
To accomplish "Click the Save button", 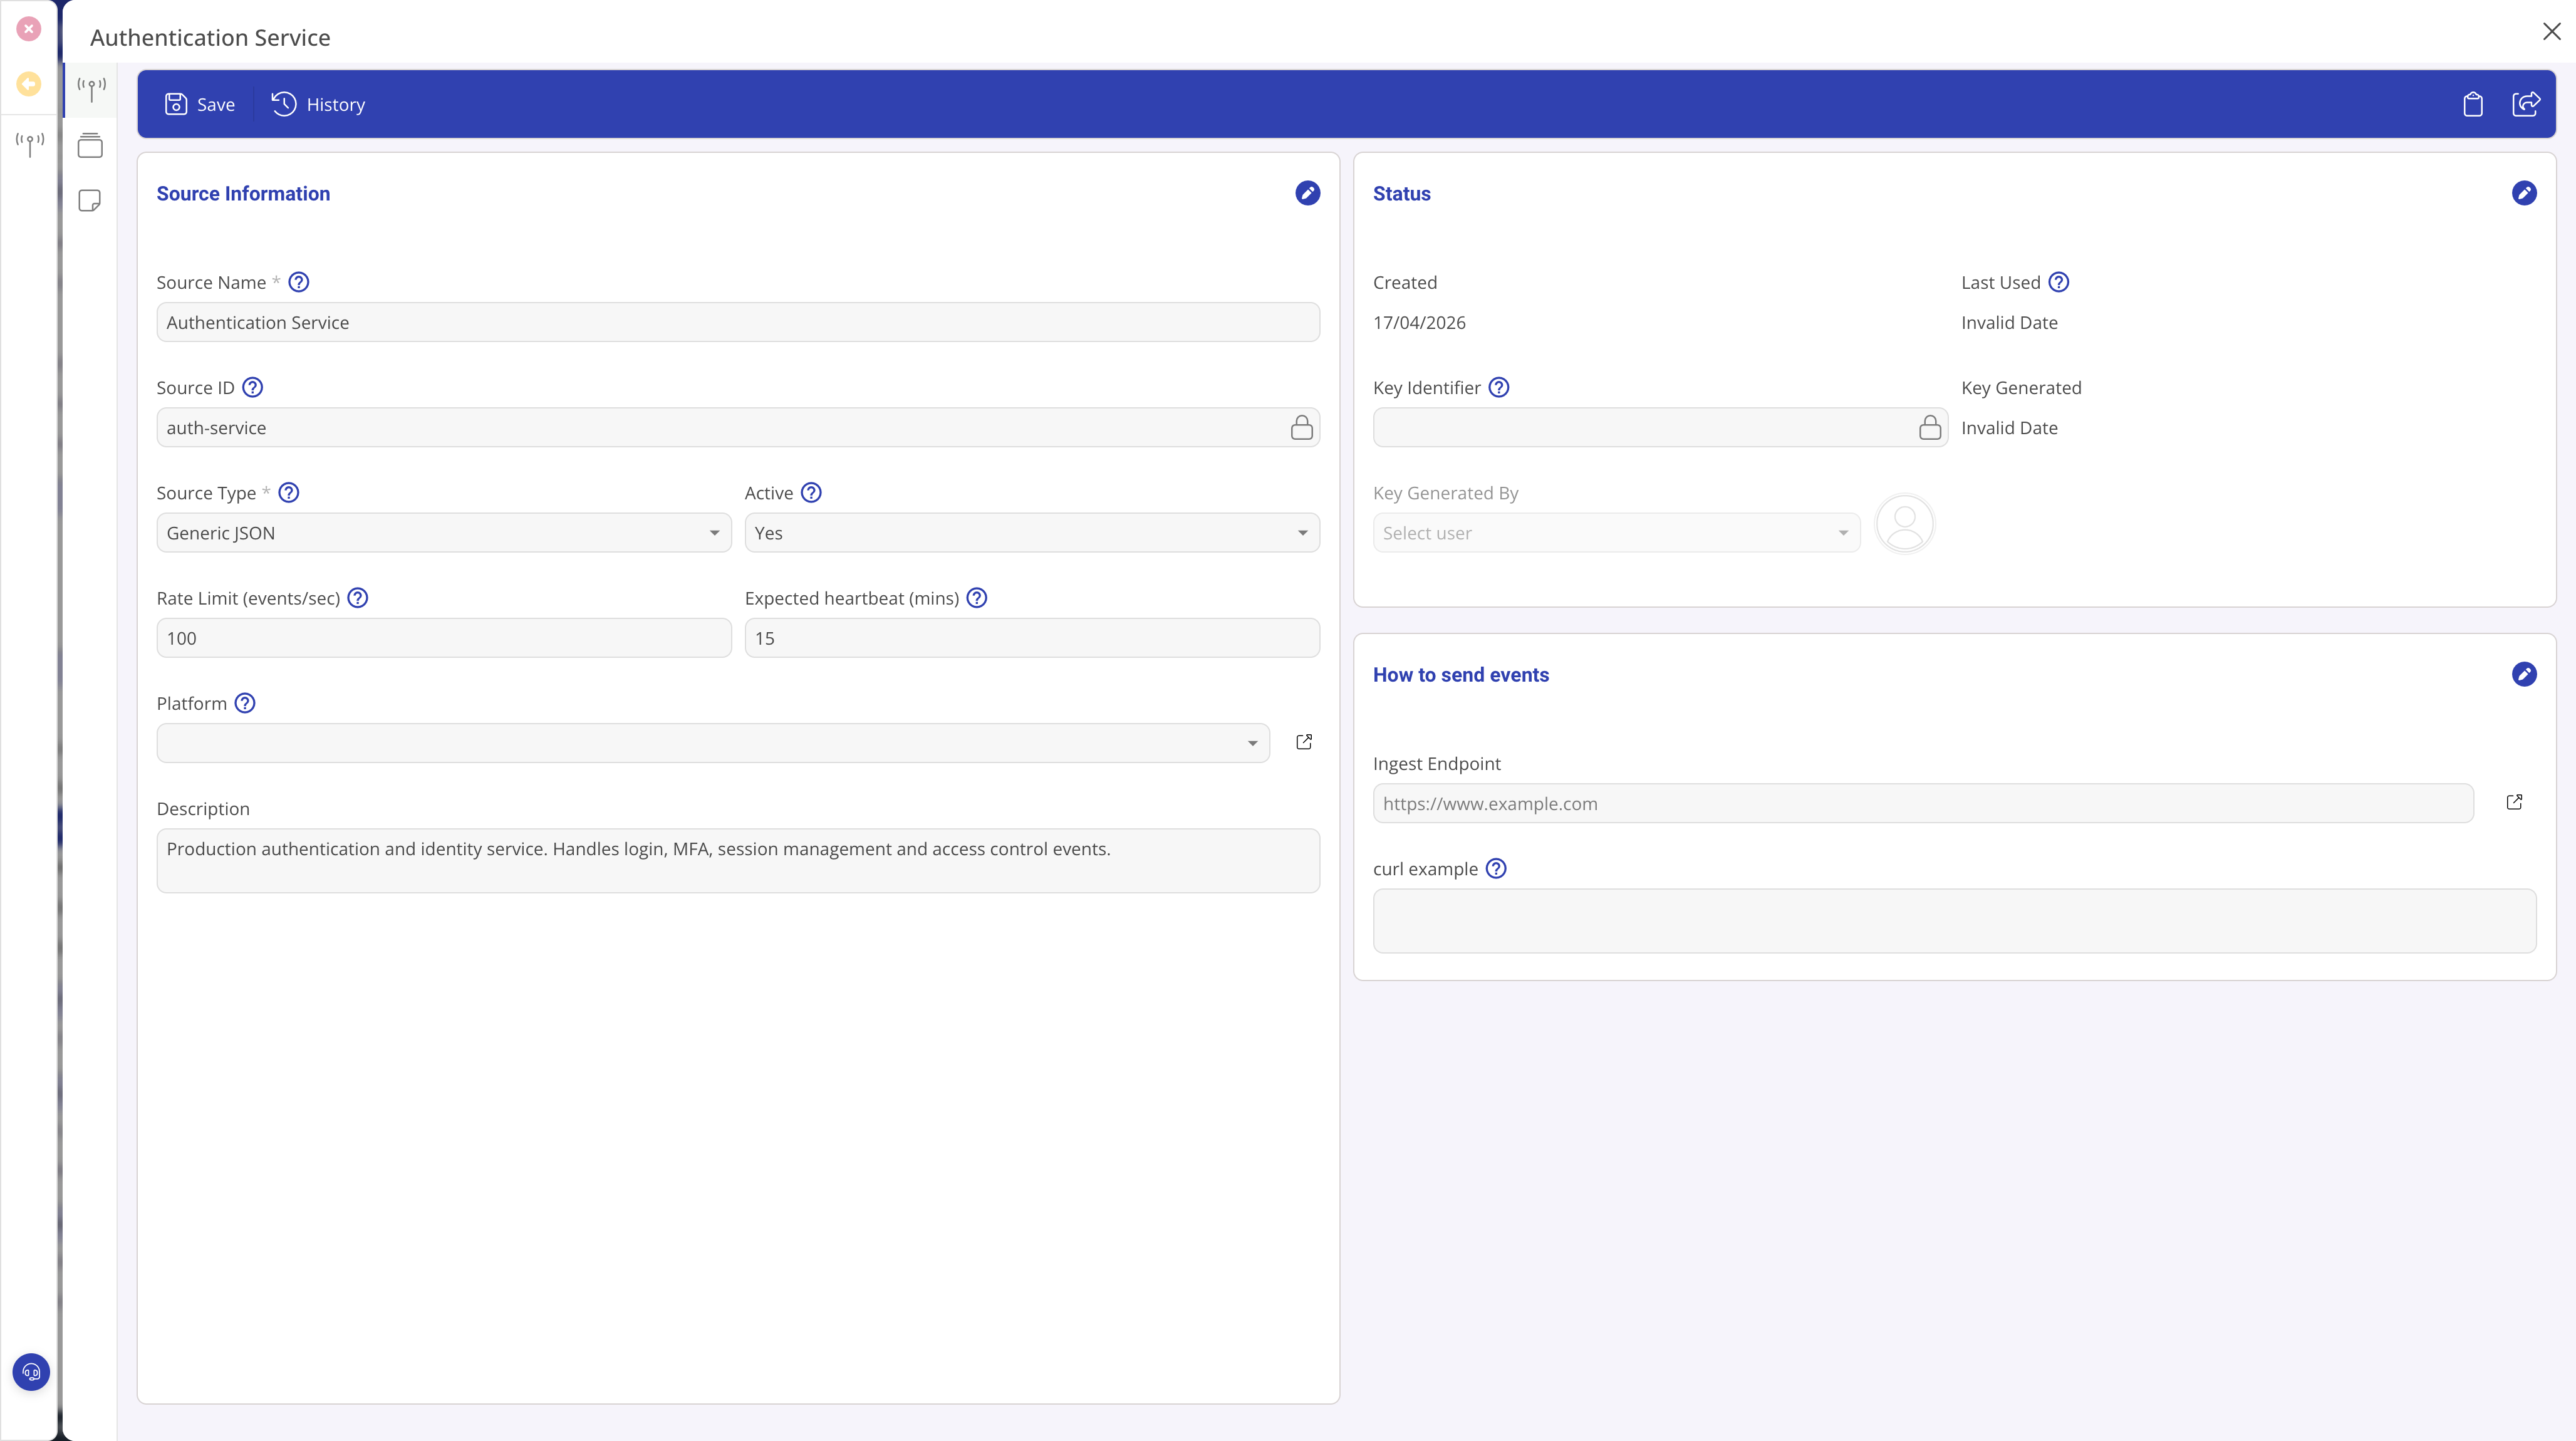I will click(199, 103).
